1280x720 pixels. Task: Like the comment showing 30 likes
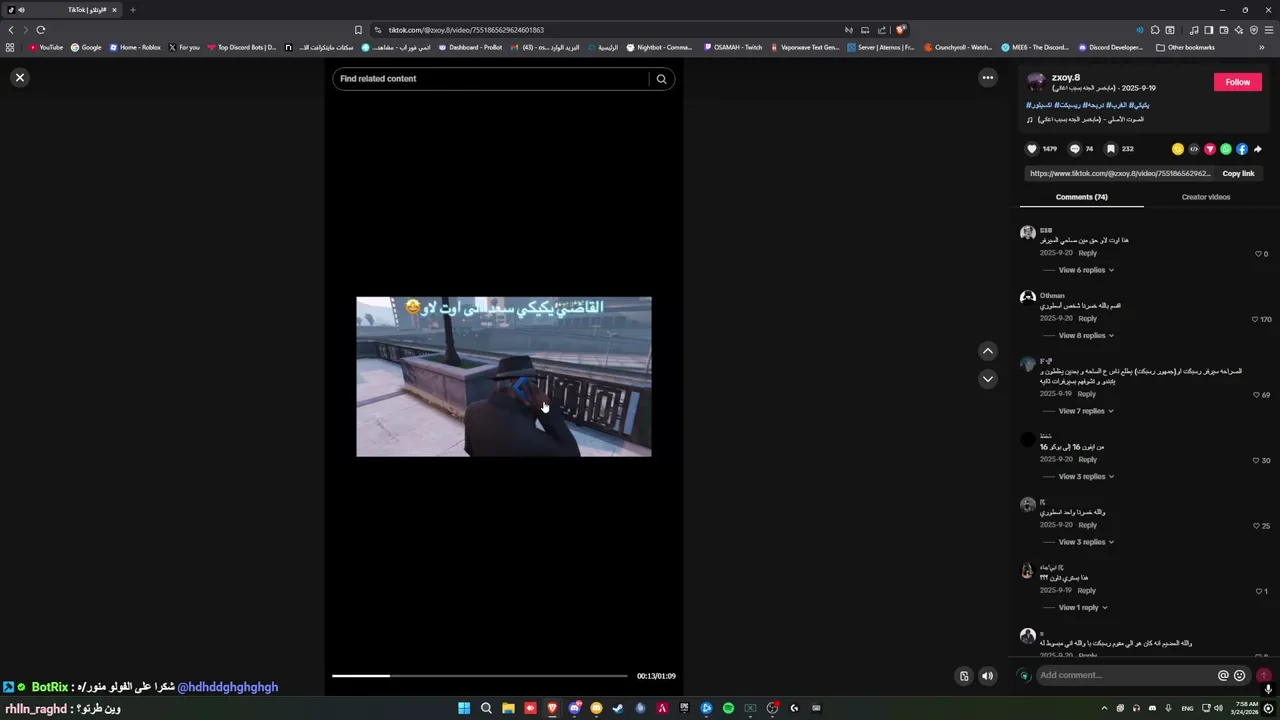coord(1257,461)
